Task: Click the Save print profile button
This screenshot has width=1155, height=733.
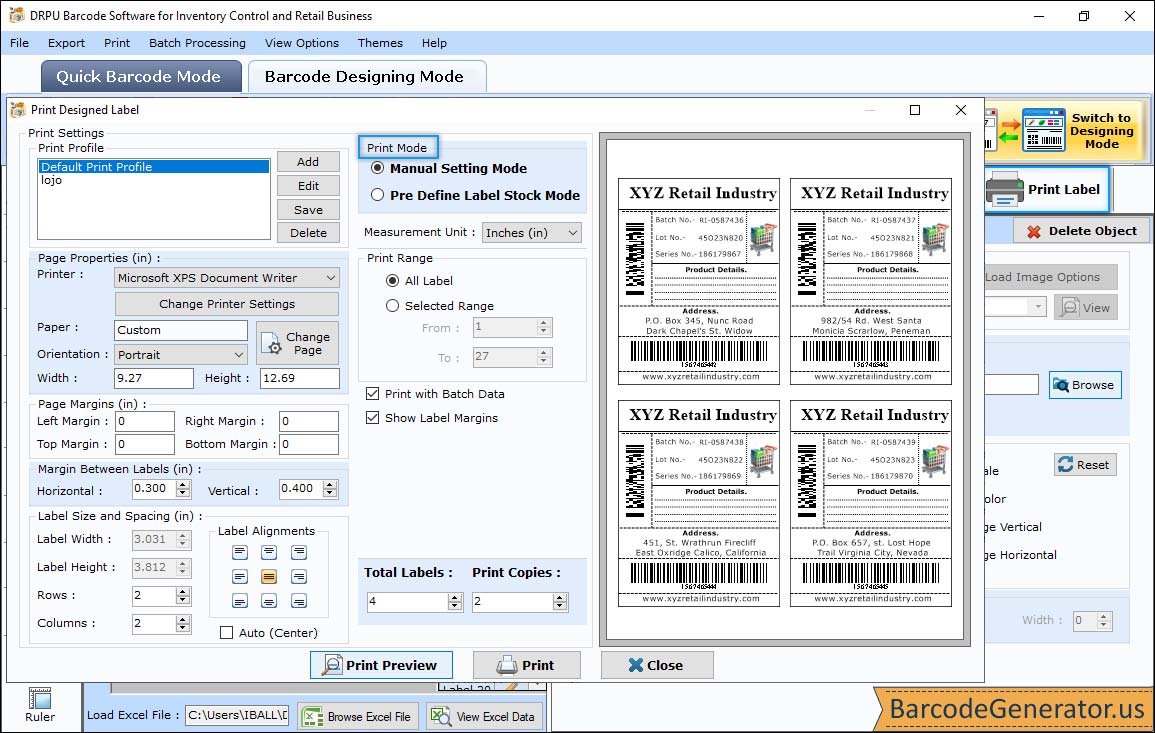Action: pos(308,210)
